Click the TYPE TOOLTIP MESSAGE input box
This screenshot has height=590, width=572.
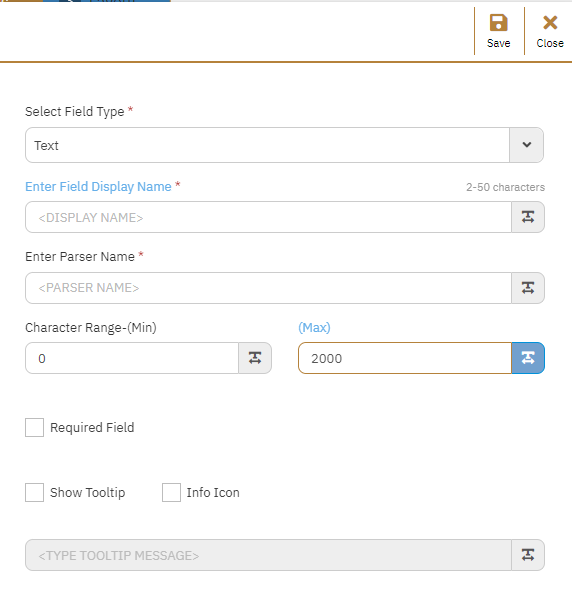coord(268,555)
